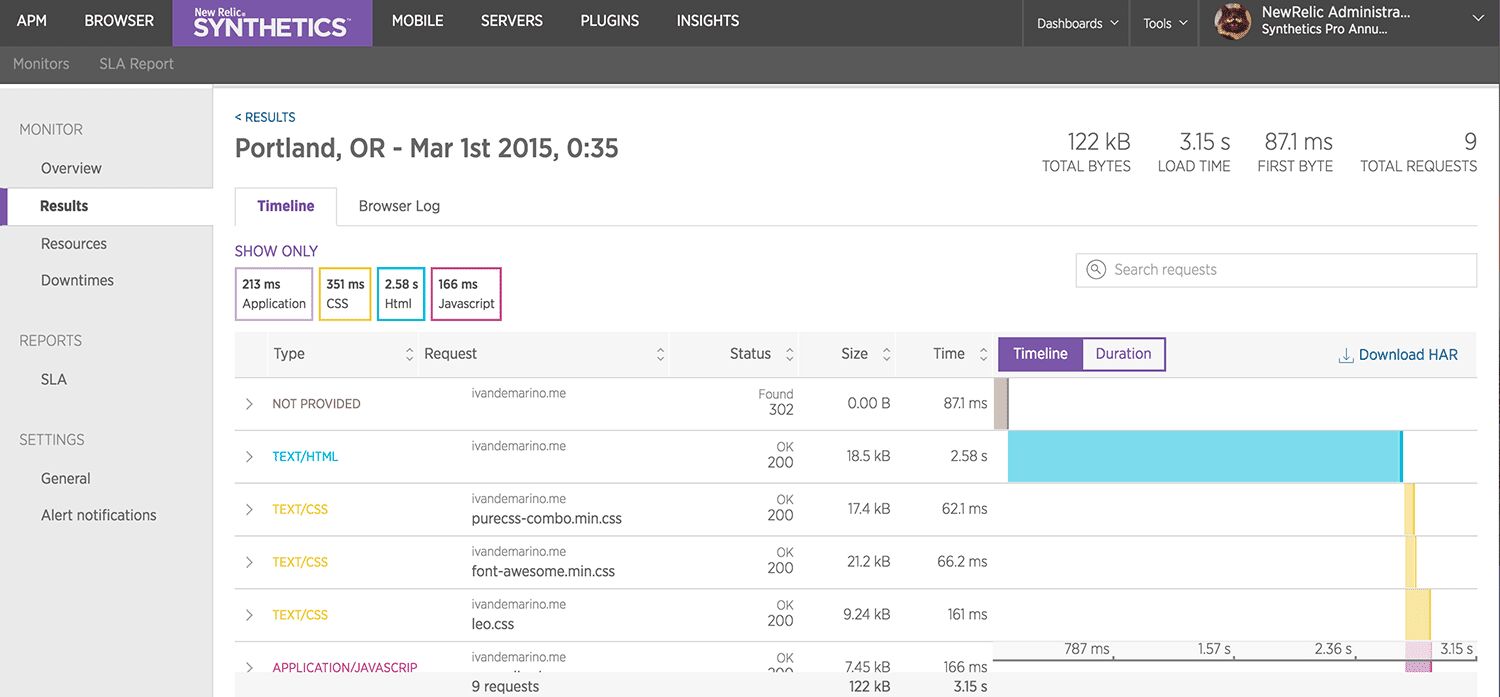Sort by Time column arrows

click(x=983, y=354)
